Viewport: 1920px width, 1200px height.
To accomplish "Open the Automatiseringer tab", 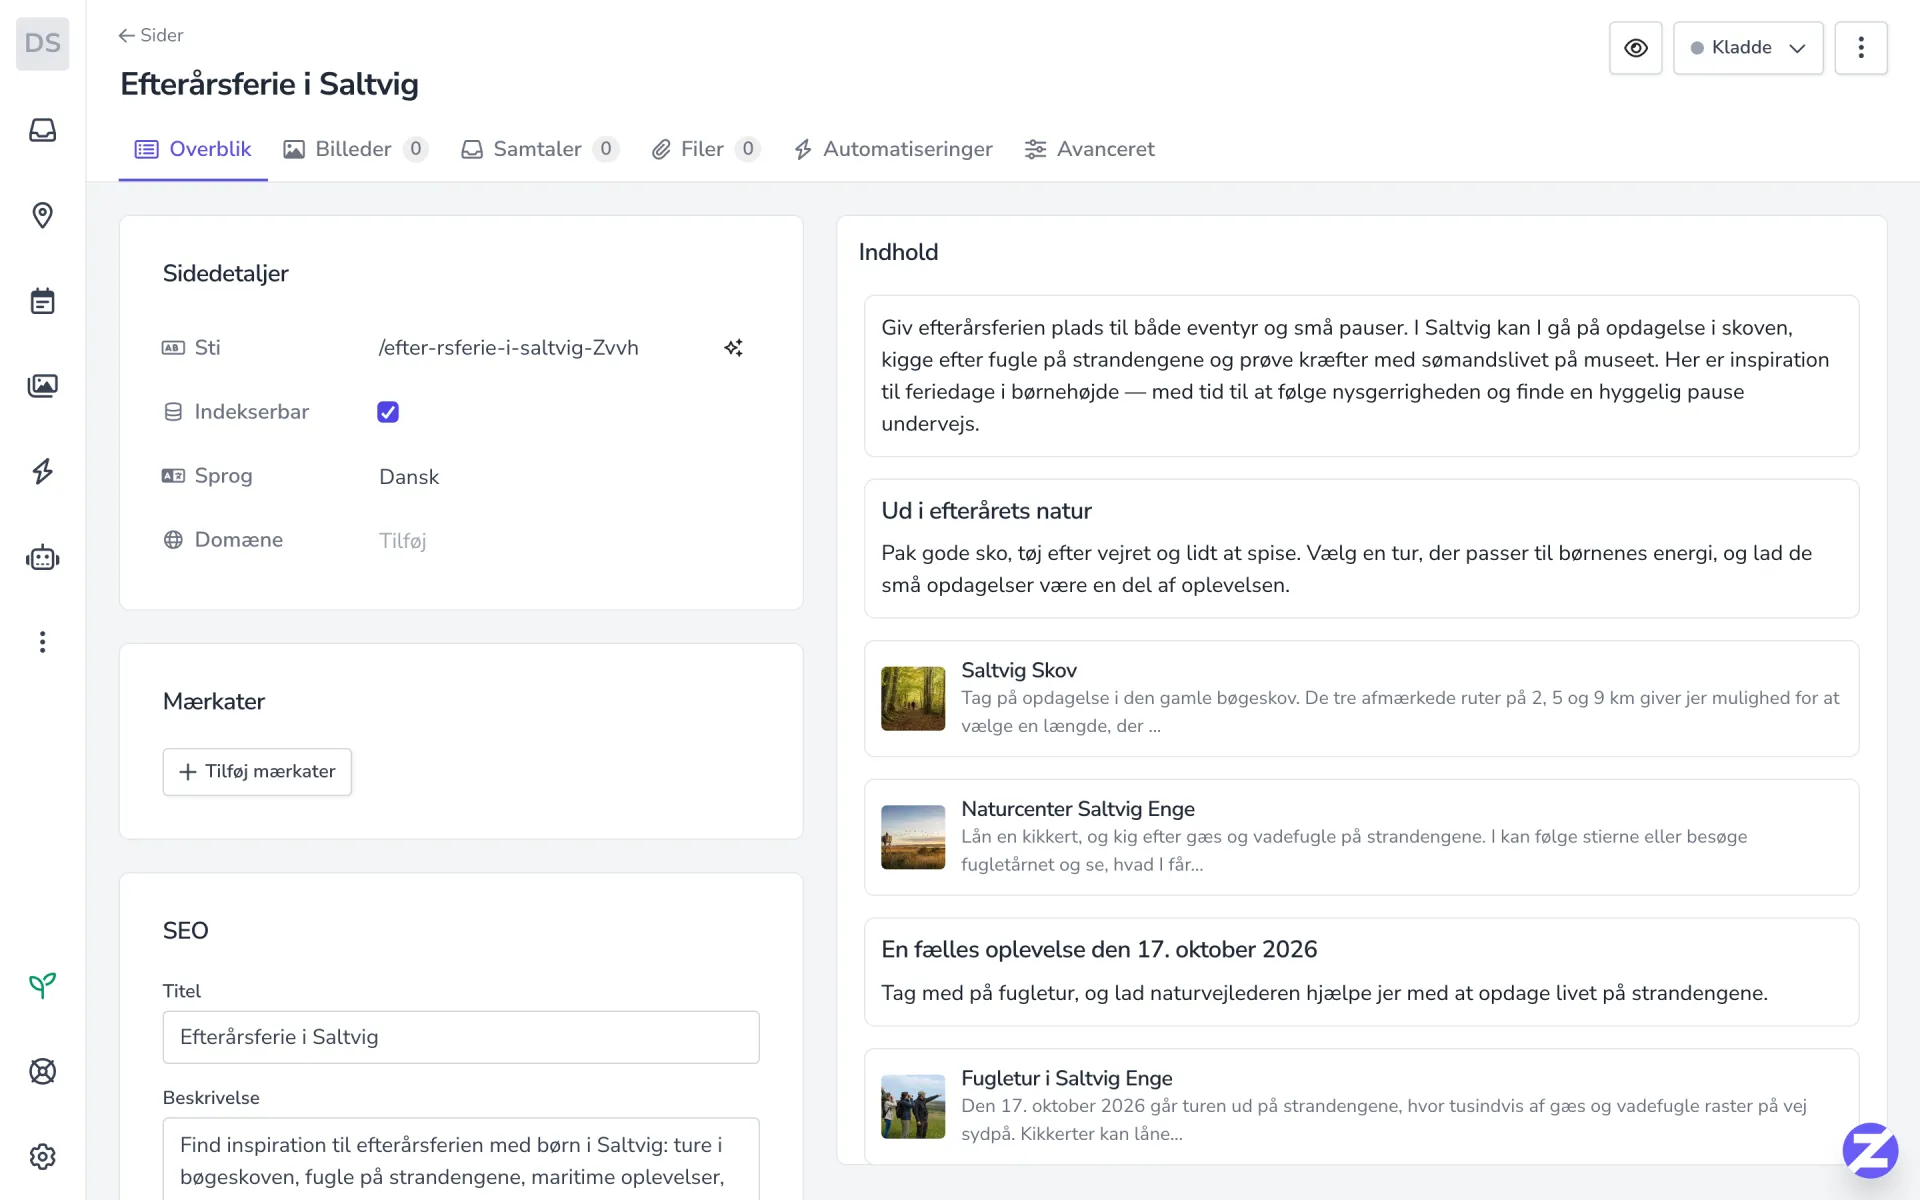I will [x=893, y=149].
